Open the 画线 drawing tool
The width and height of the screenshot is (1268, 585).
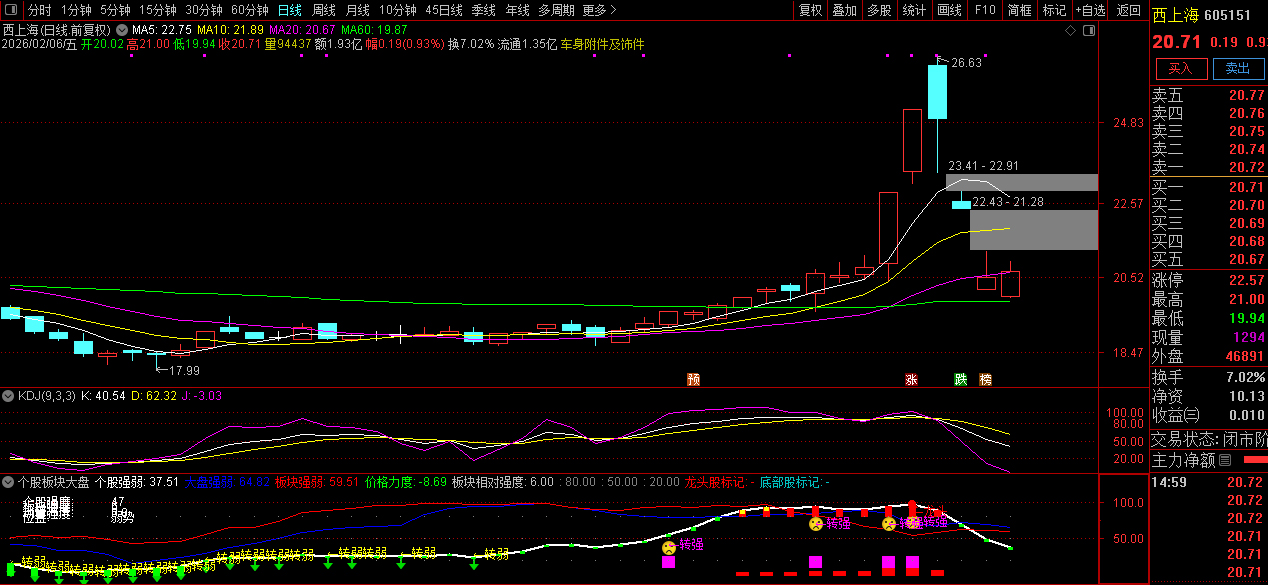(950, 10)
